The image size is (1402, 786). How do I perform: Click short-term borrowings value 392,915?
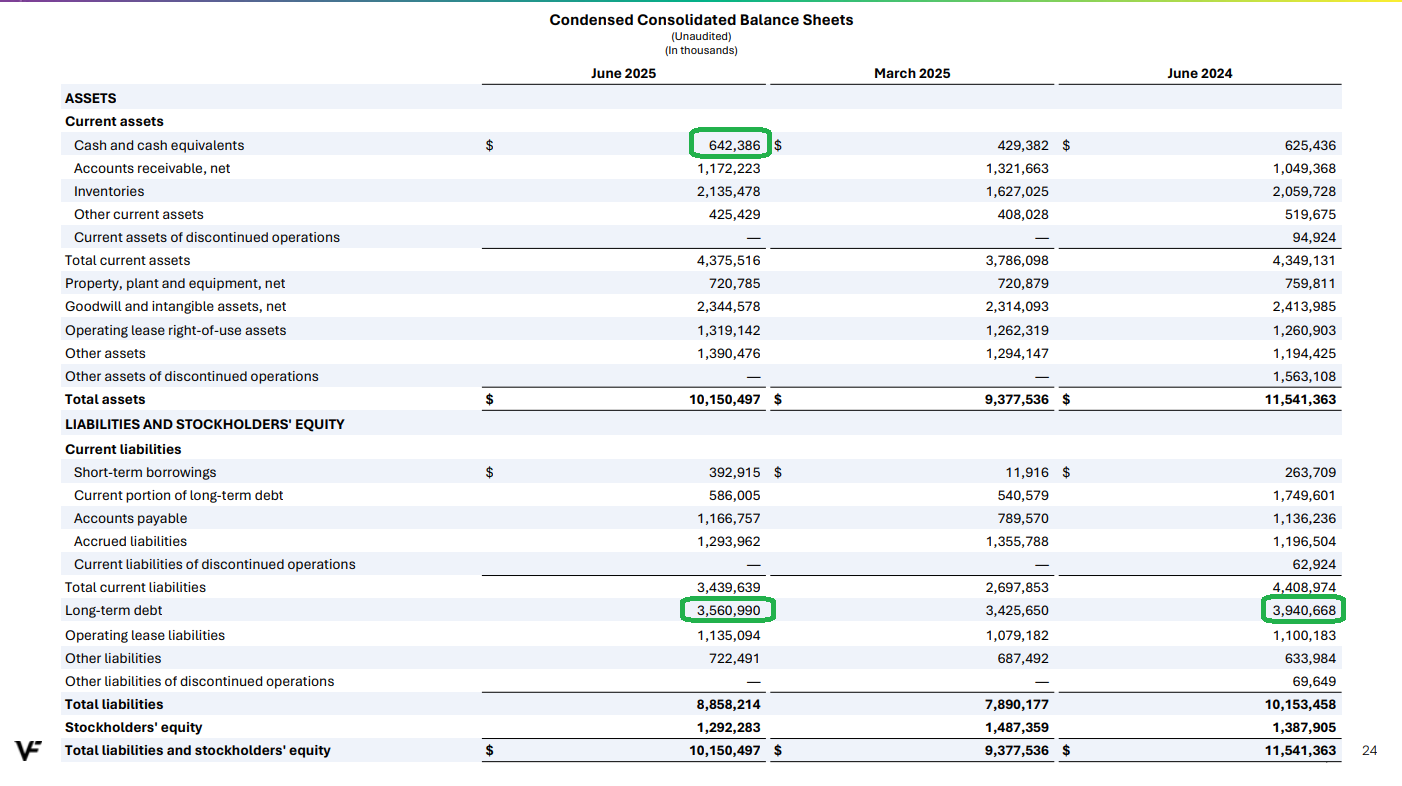(735, 472)
